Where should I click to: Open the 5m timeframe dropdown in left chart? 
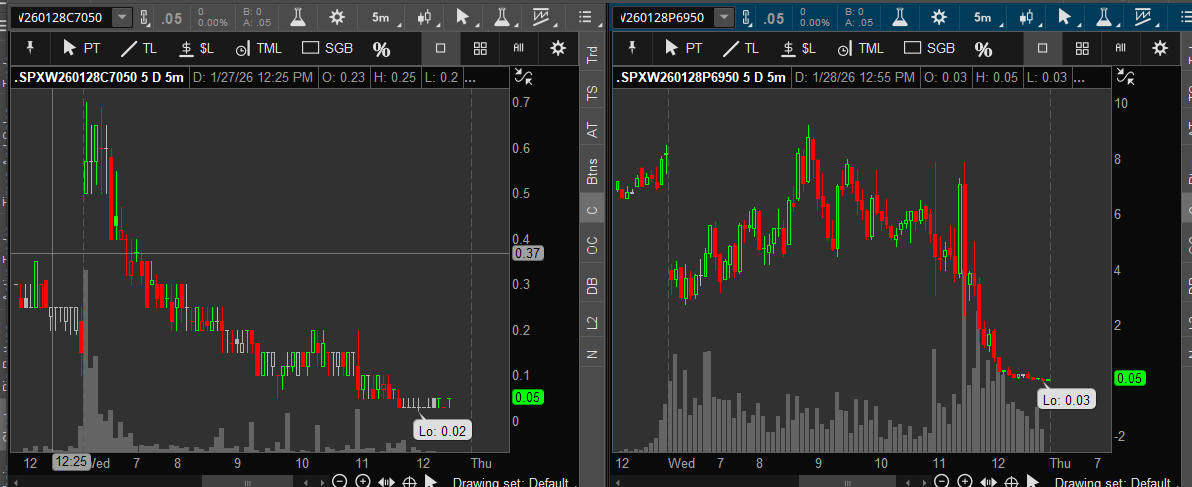pos(381,17)
